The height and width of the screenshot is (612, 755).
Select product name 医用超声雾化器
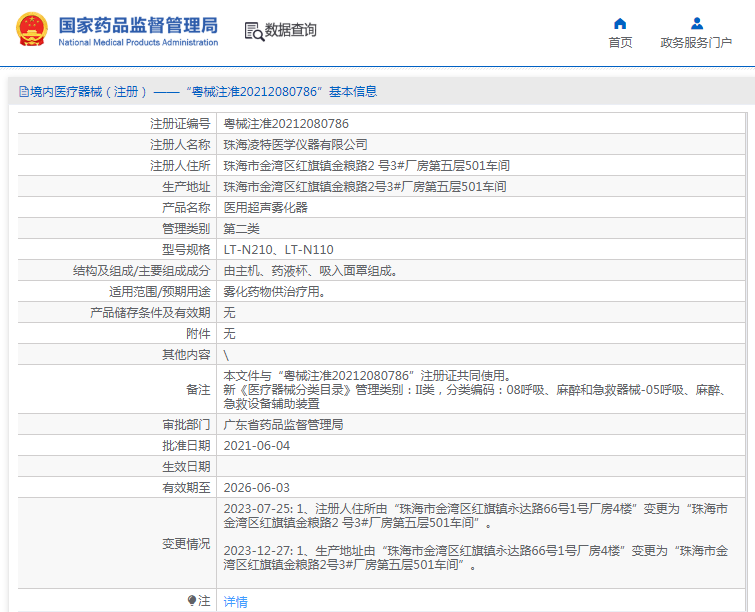point(265,208)
